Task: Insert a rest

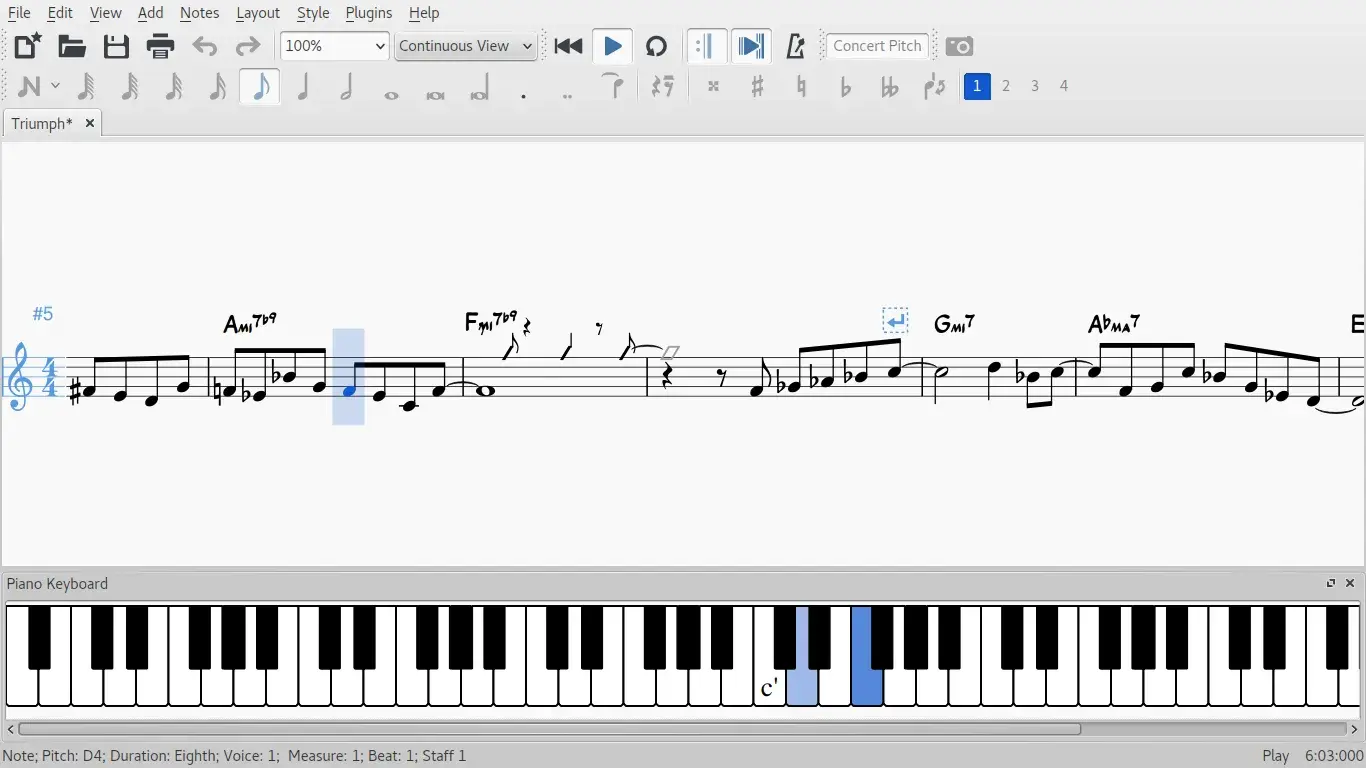Action: 662,86
